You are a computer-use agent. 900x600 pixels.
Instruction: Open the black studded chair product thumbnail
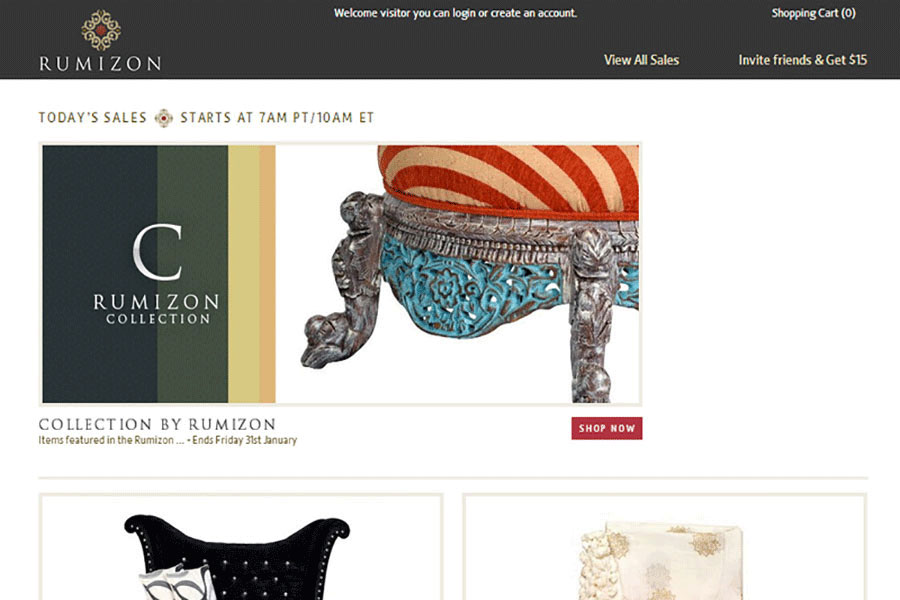tap(241, 548)
